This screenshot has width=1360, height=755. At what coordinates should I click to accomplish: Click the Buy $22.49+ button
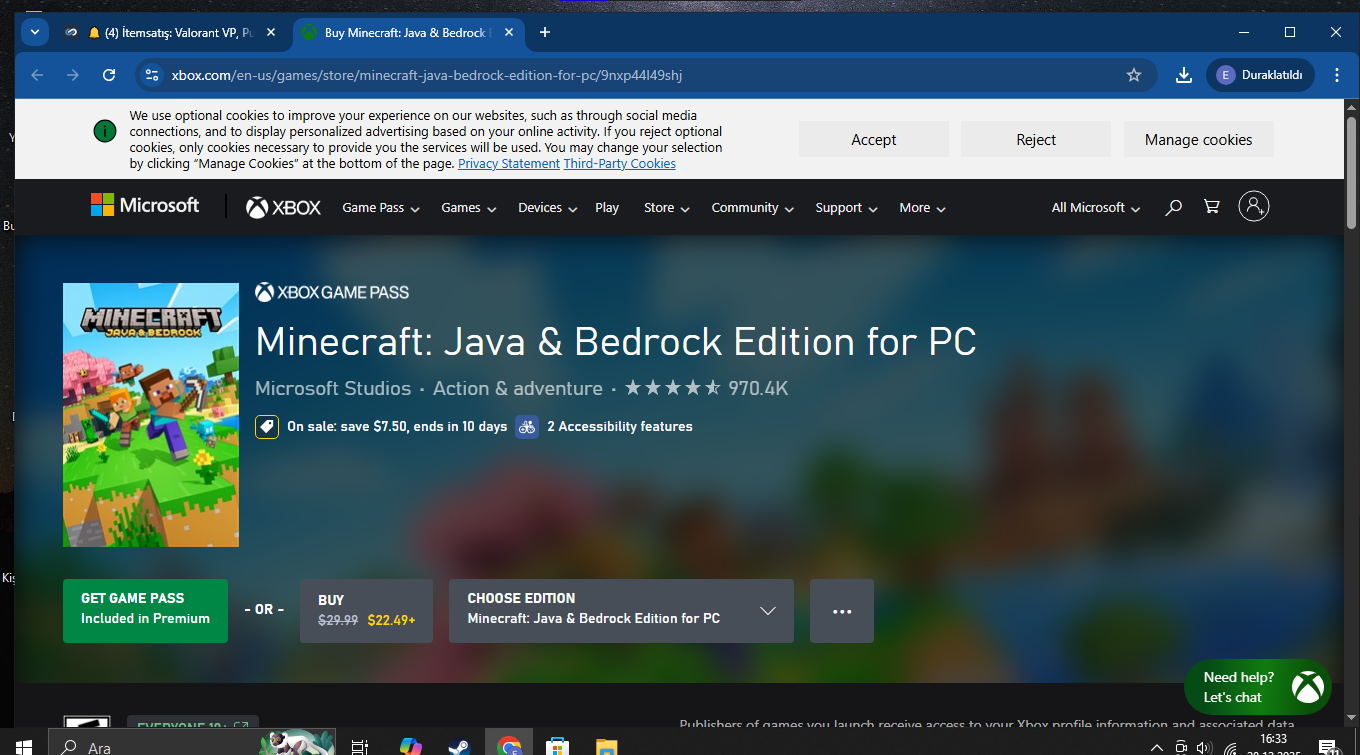[x=366, y=611]
